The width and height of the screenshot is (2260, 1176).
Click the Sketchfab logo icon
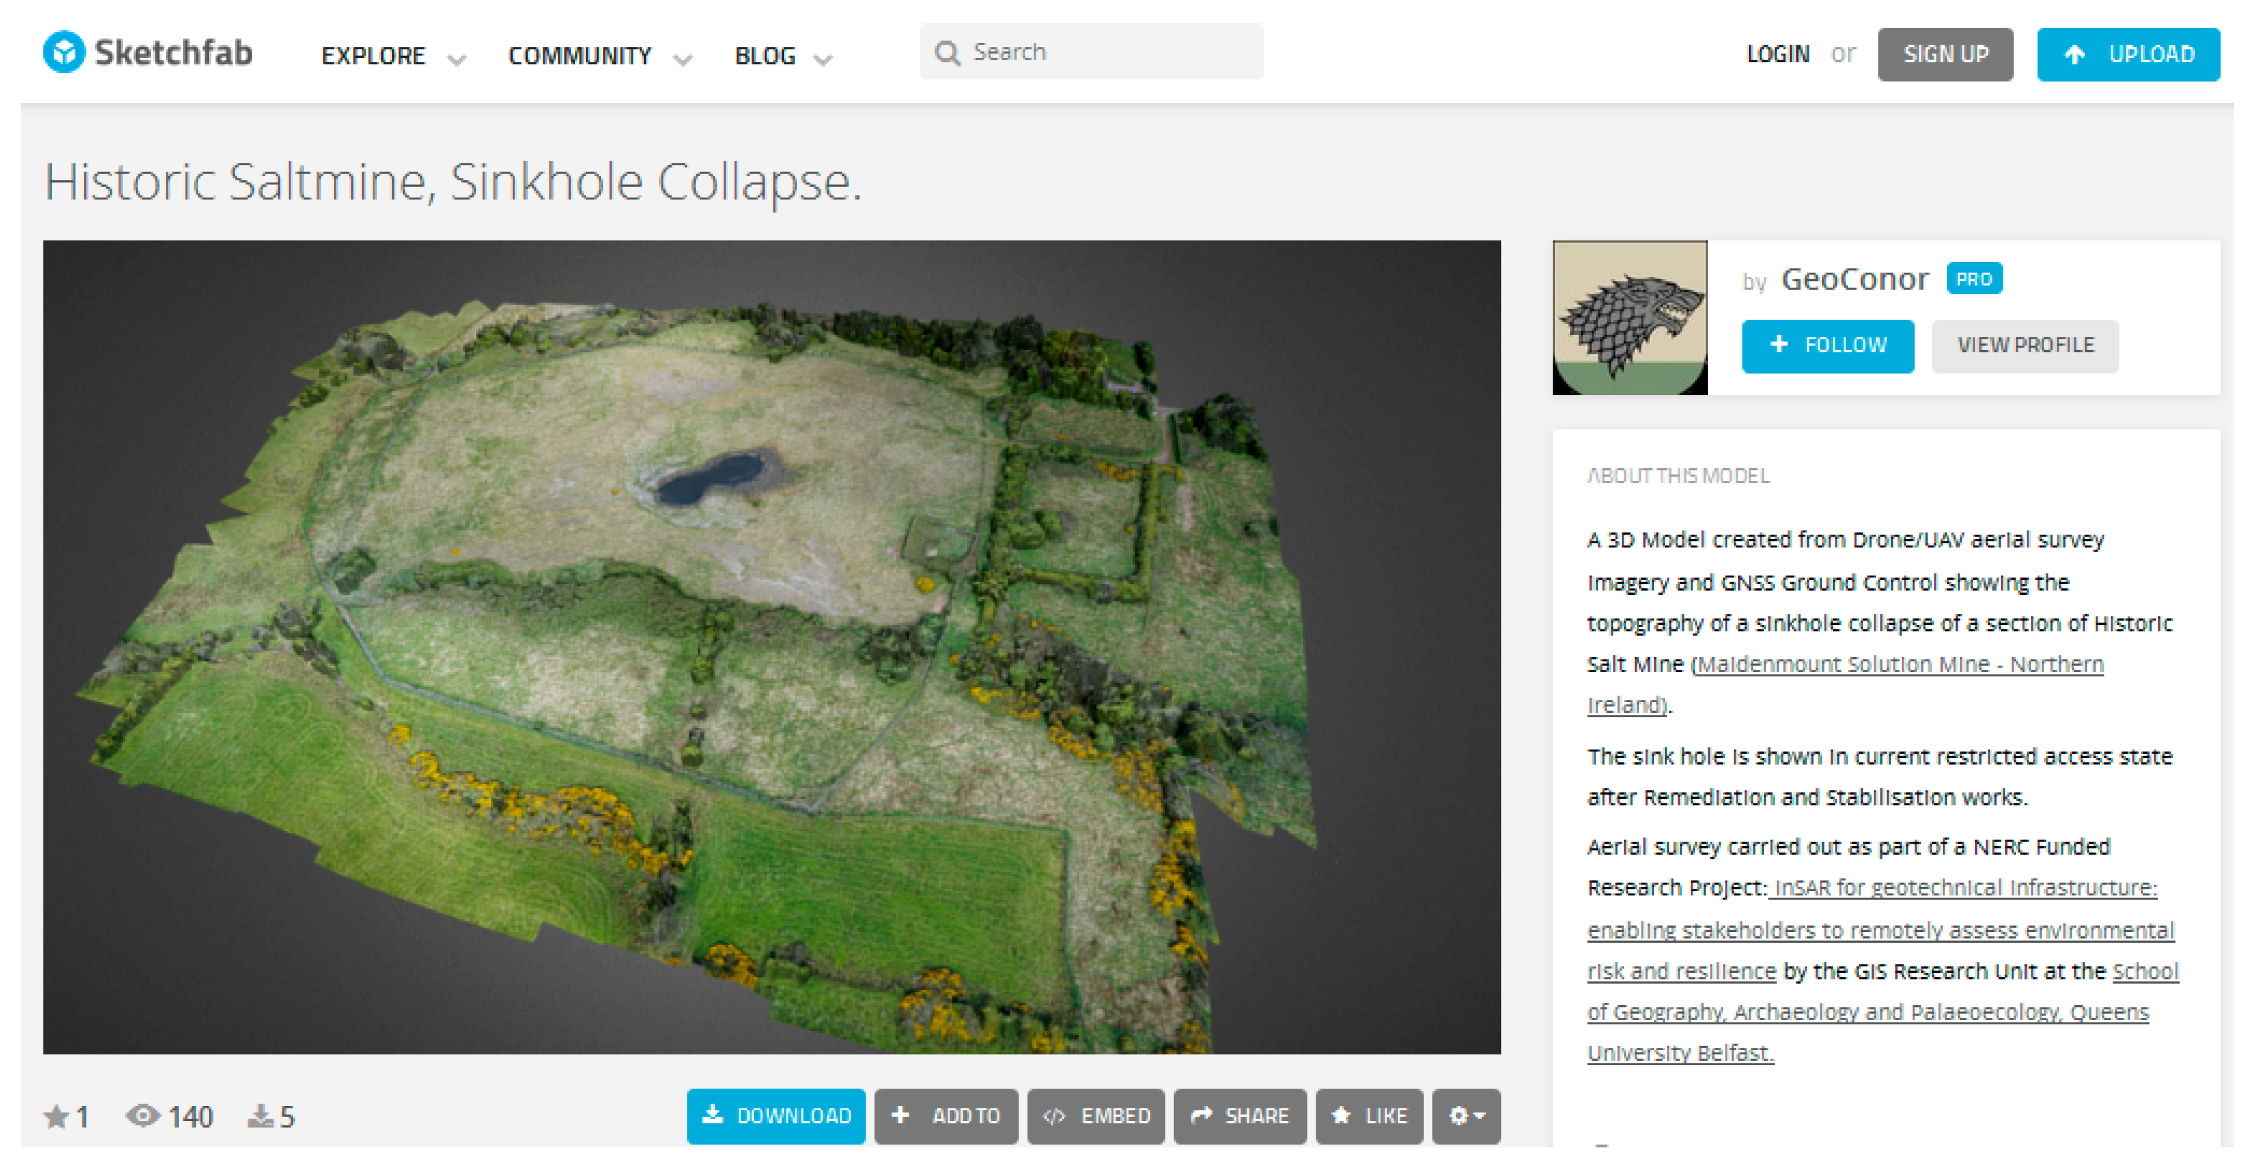point(64,52)
